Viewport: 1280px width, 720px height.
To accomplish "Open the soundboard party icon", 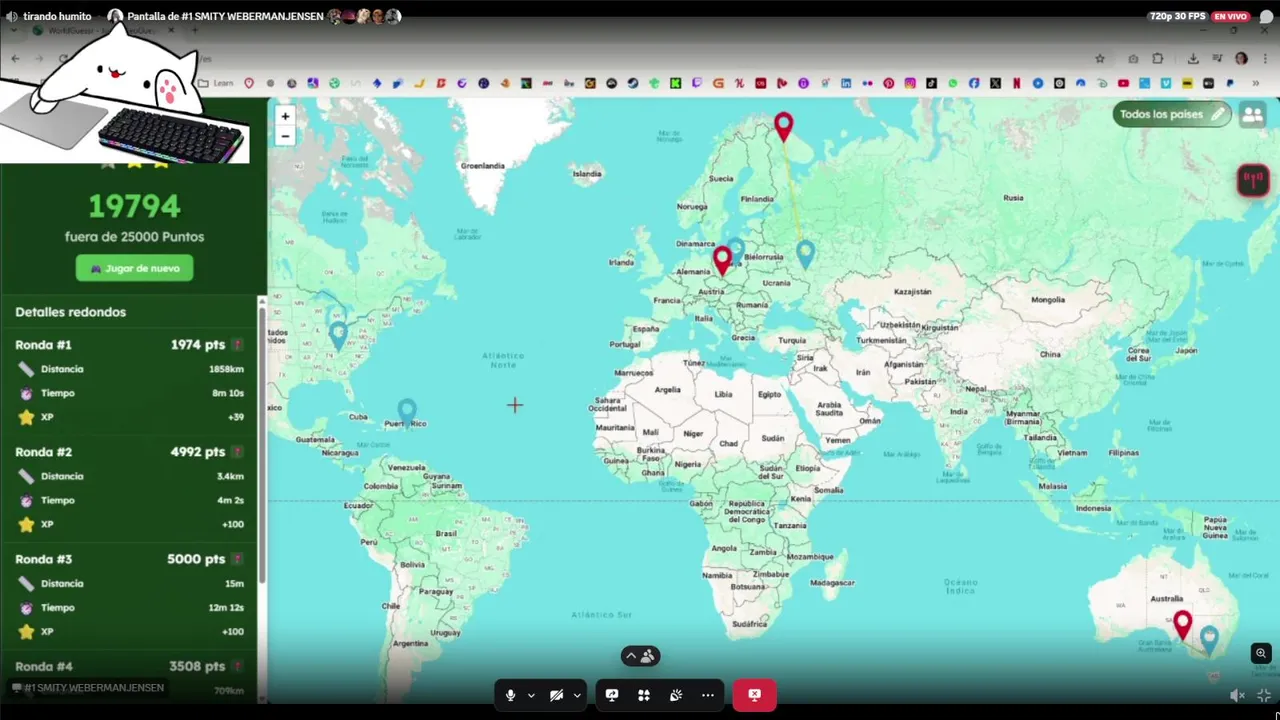I will click(676, 695).
